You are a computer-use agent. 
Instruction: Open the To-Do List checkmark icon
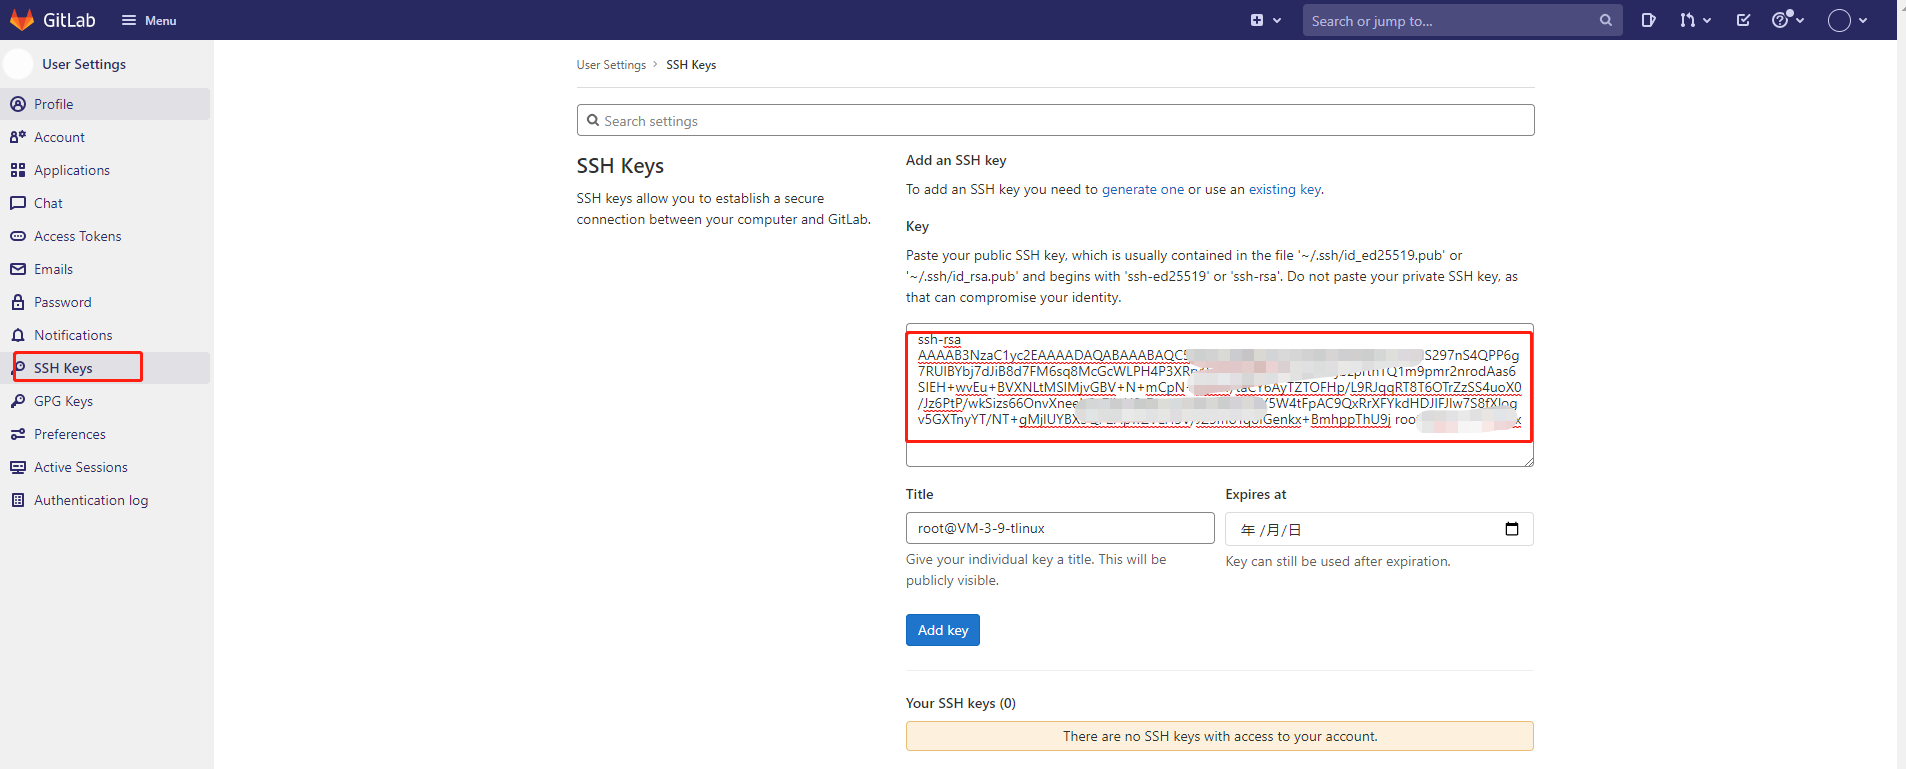(x=1743, y=20)
